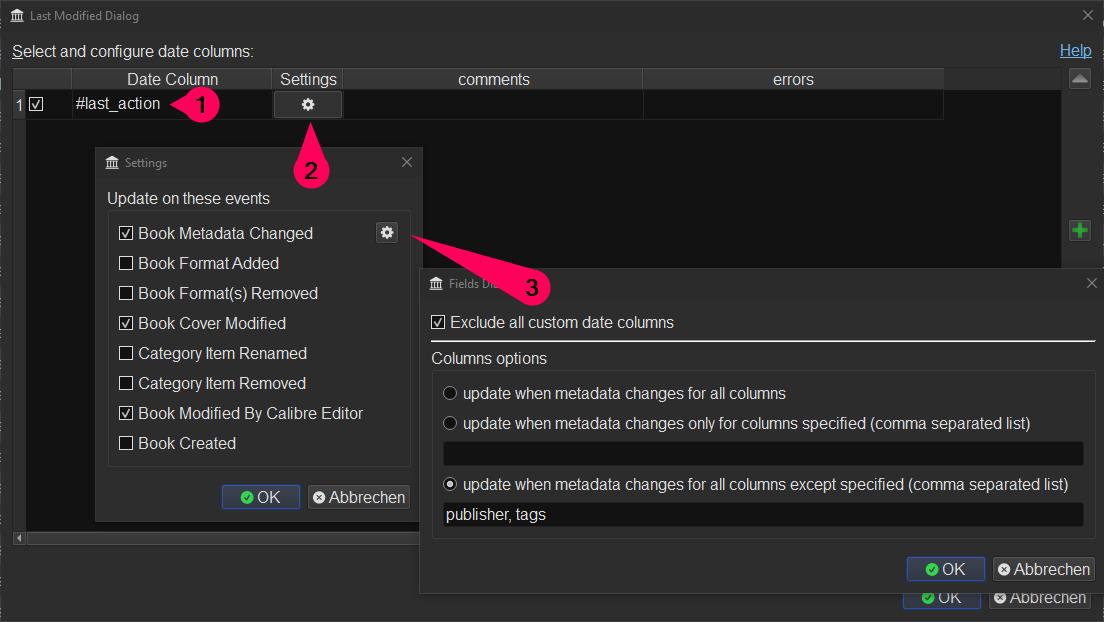Image resolution: width=1104 pixels, height=622 pixels.
Task: Click Abbrechen in Settings dialog
Action: pyautogui.click(x=359, y=497)
